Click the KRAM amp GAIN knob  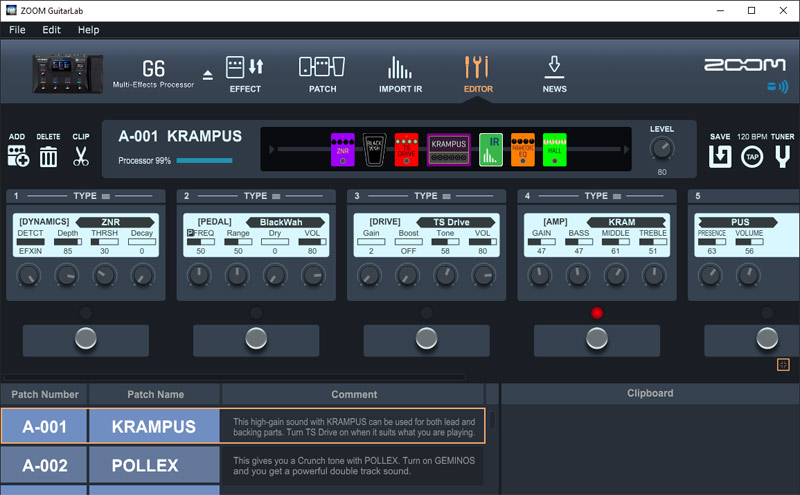click(540, 275)
